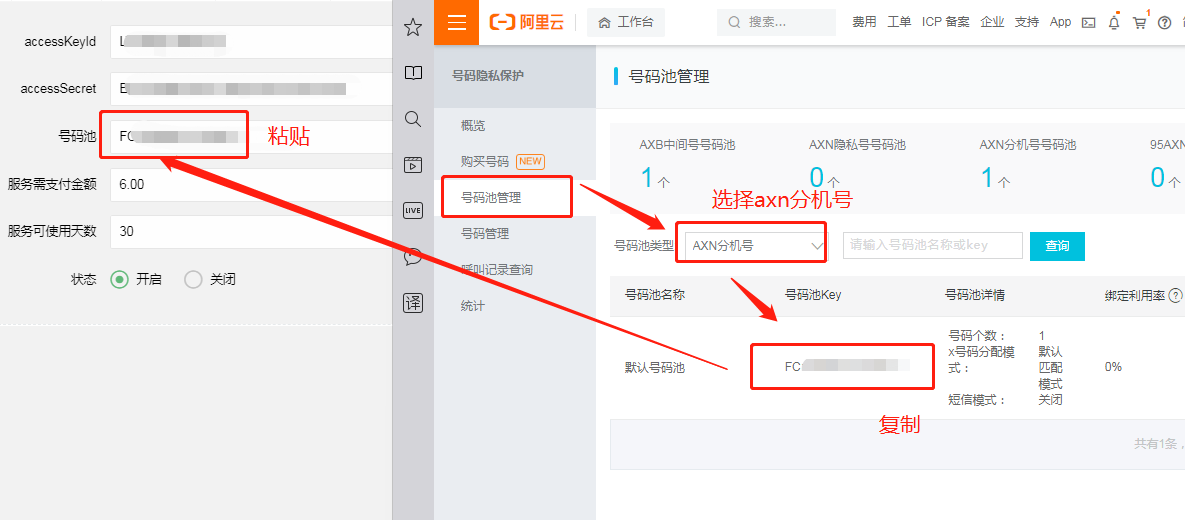Screen dimensions: 1185x520
Task: Open 概览 in the side menu
Action: click(473, 125)
